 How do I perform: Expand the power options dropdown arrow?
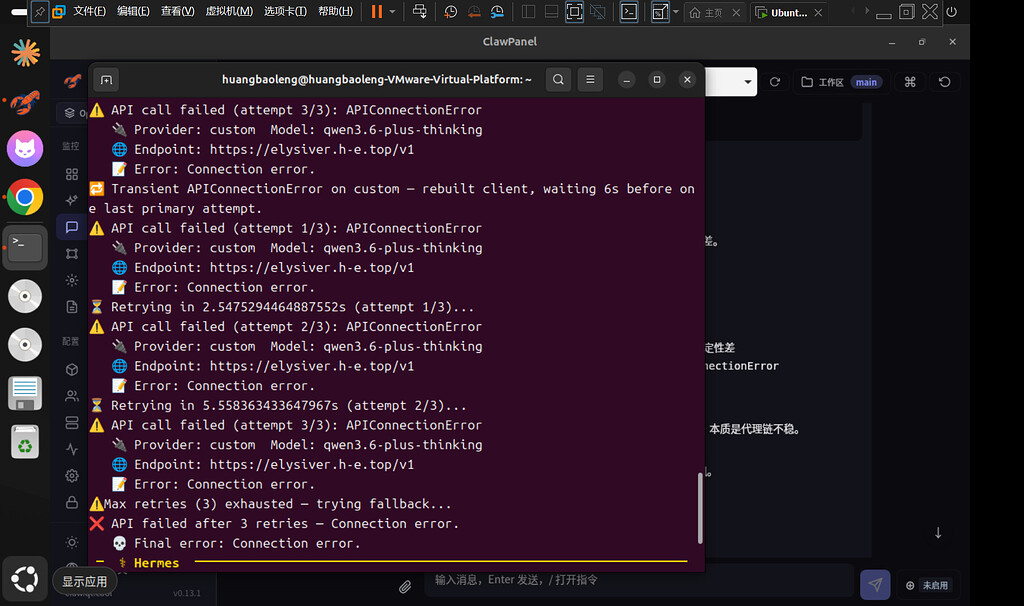click(392, 12)
